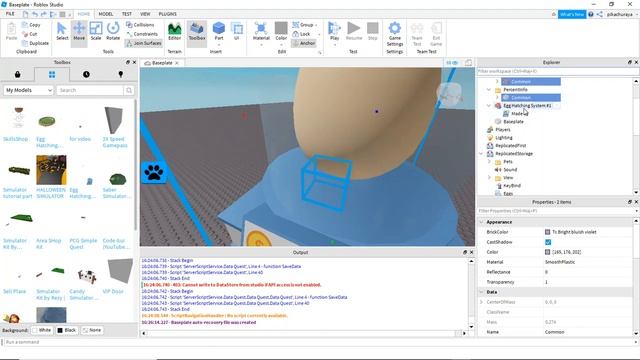Click the Toolbox search magnifier icon
This screenshot has width=640, height=360.
coord(129,90)
